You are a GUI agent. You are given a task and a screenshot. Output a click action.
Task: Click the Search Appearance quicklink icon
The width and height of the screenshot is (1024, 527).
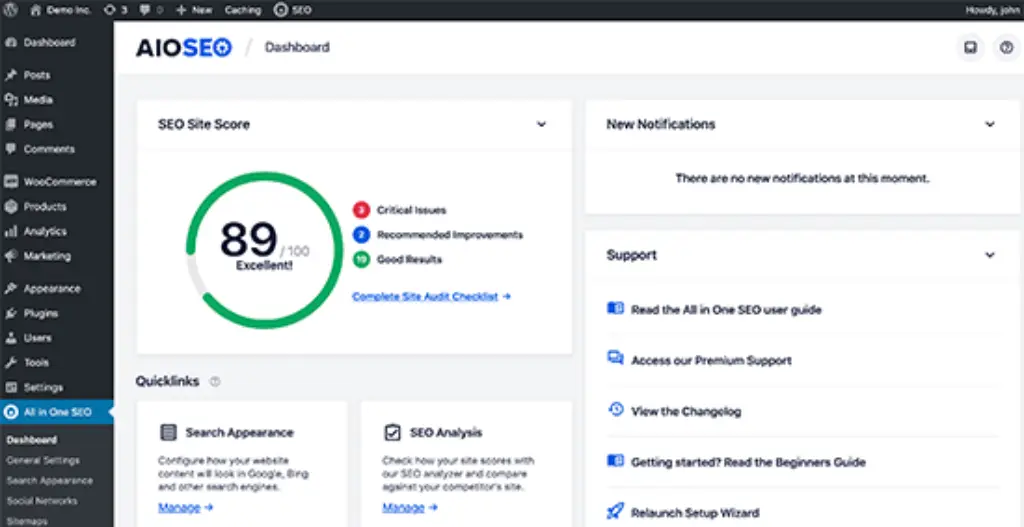click(168, 433)
